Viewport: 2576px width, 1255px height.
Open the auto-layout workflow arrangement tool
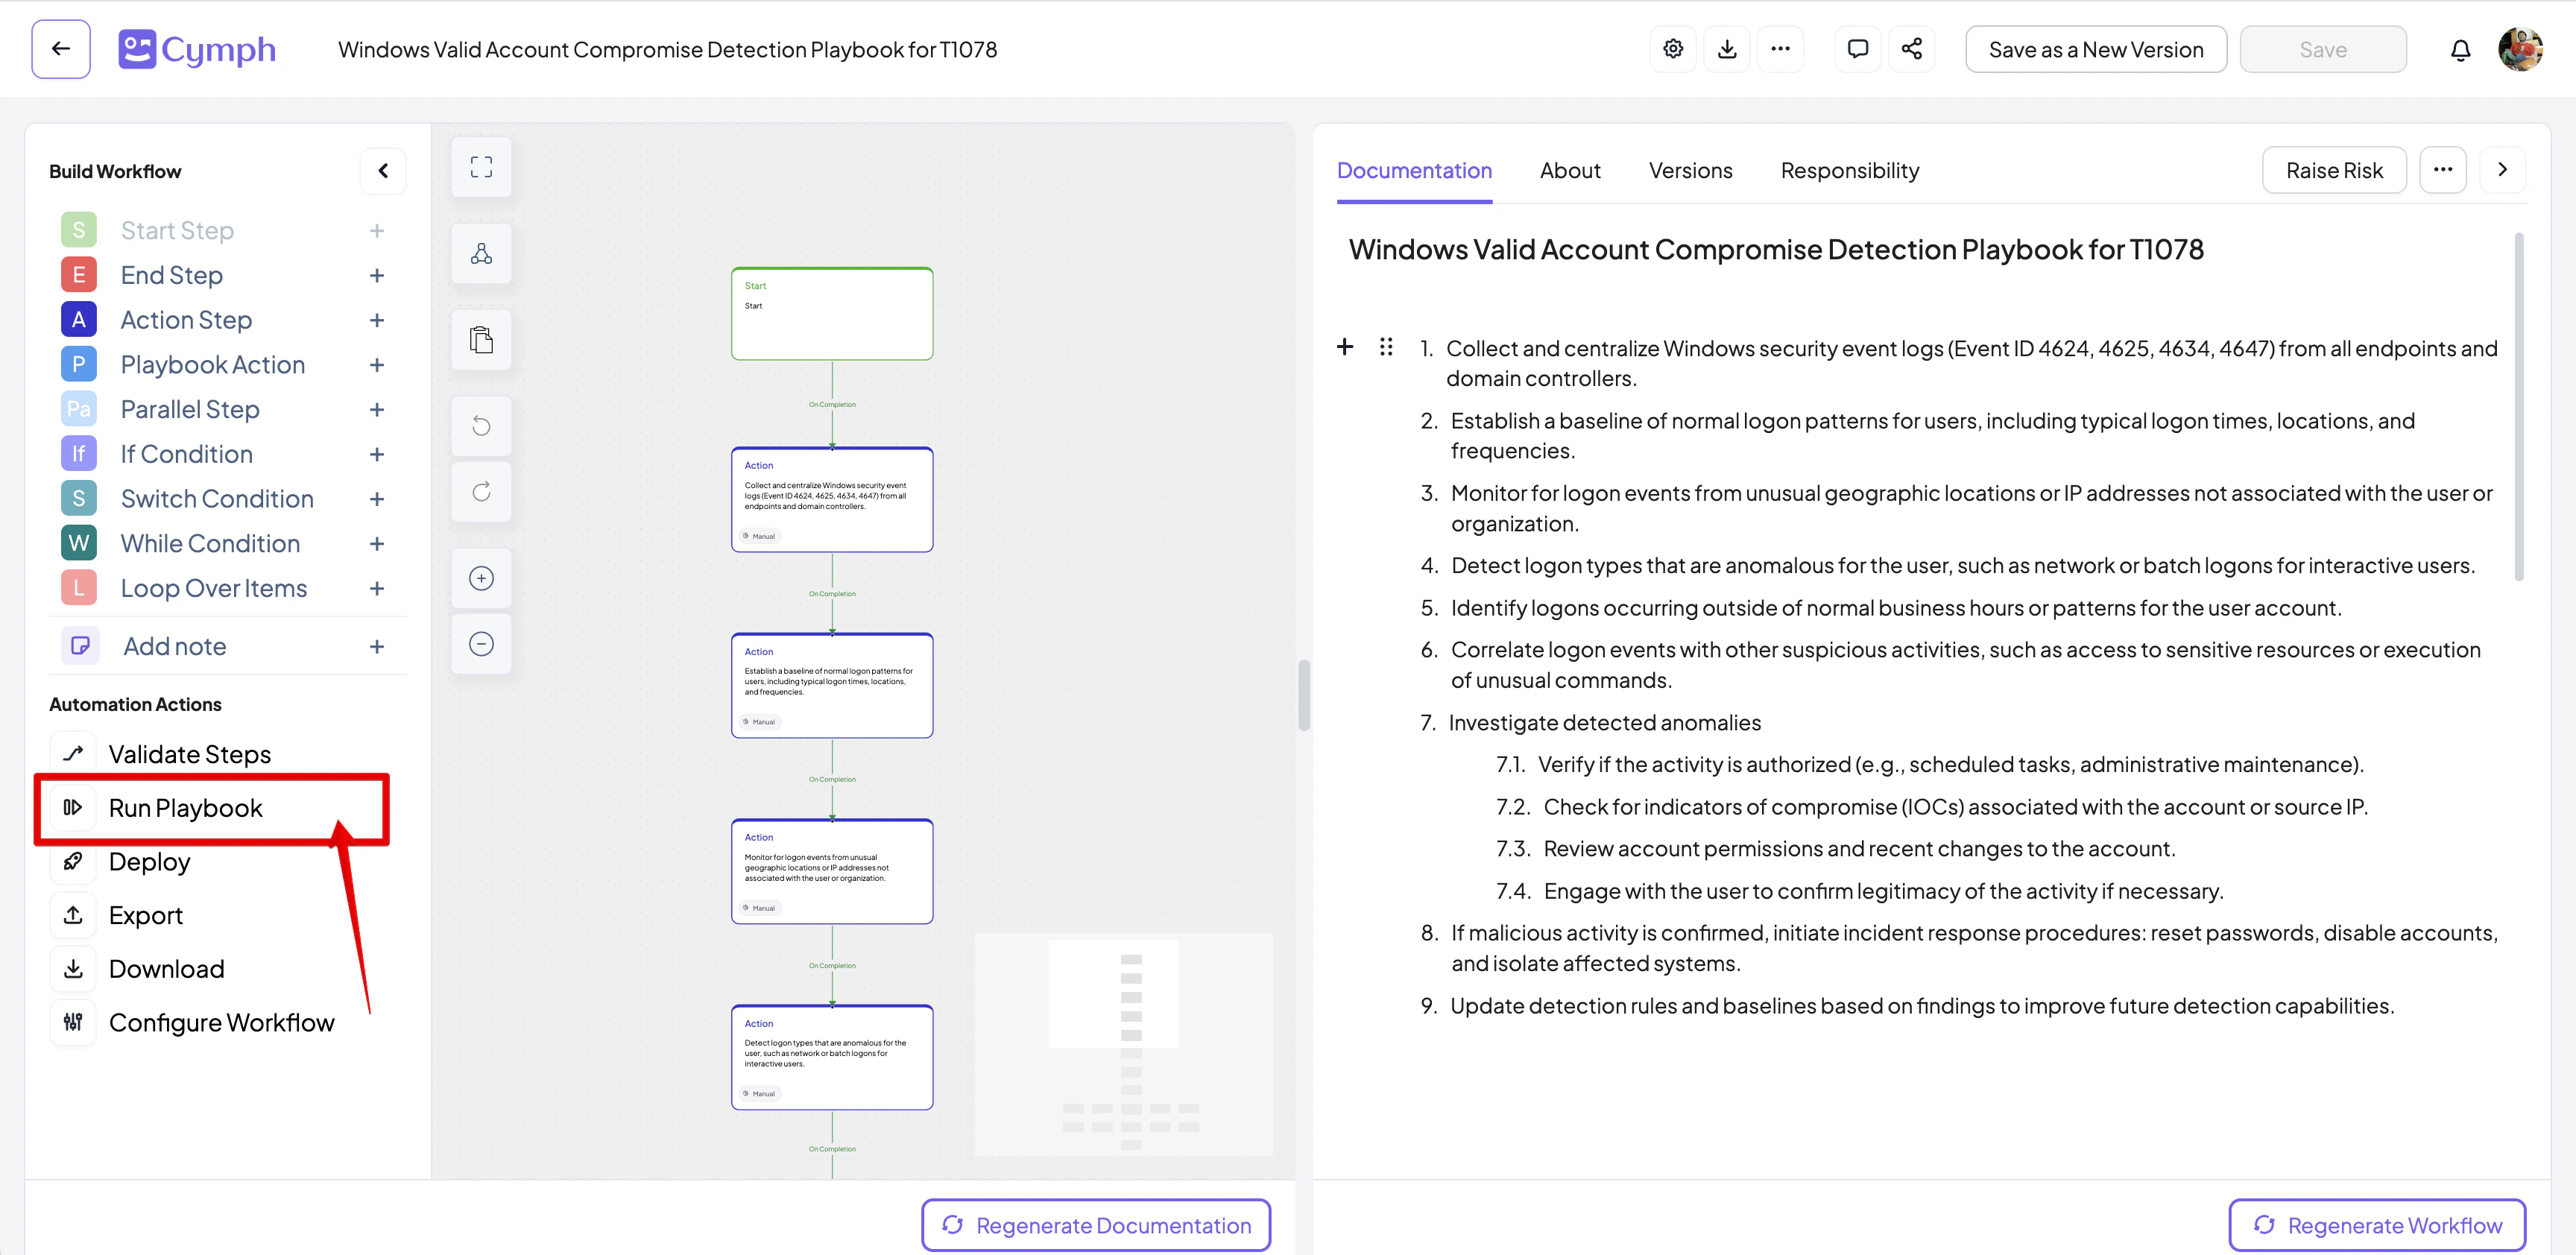(x=481, y=253)
